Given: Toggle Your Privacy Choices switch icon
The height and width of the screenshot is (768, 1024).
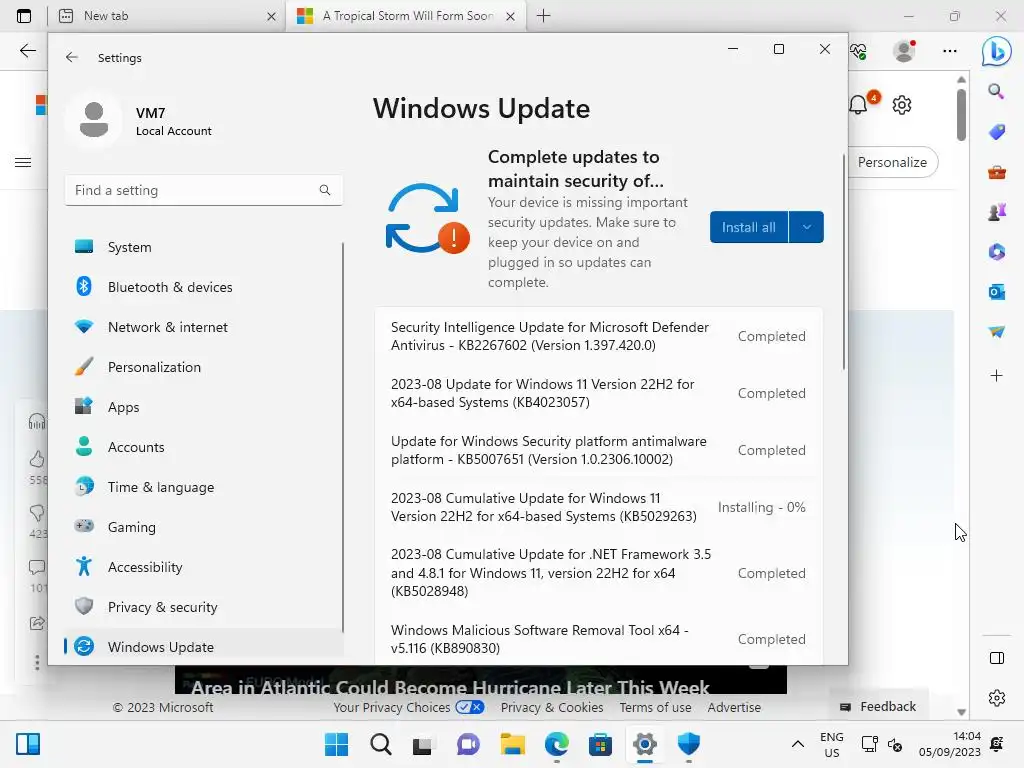Looking at the screenshot, I should pos(470,707).
